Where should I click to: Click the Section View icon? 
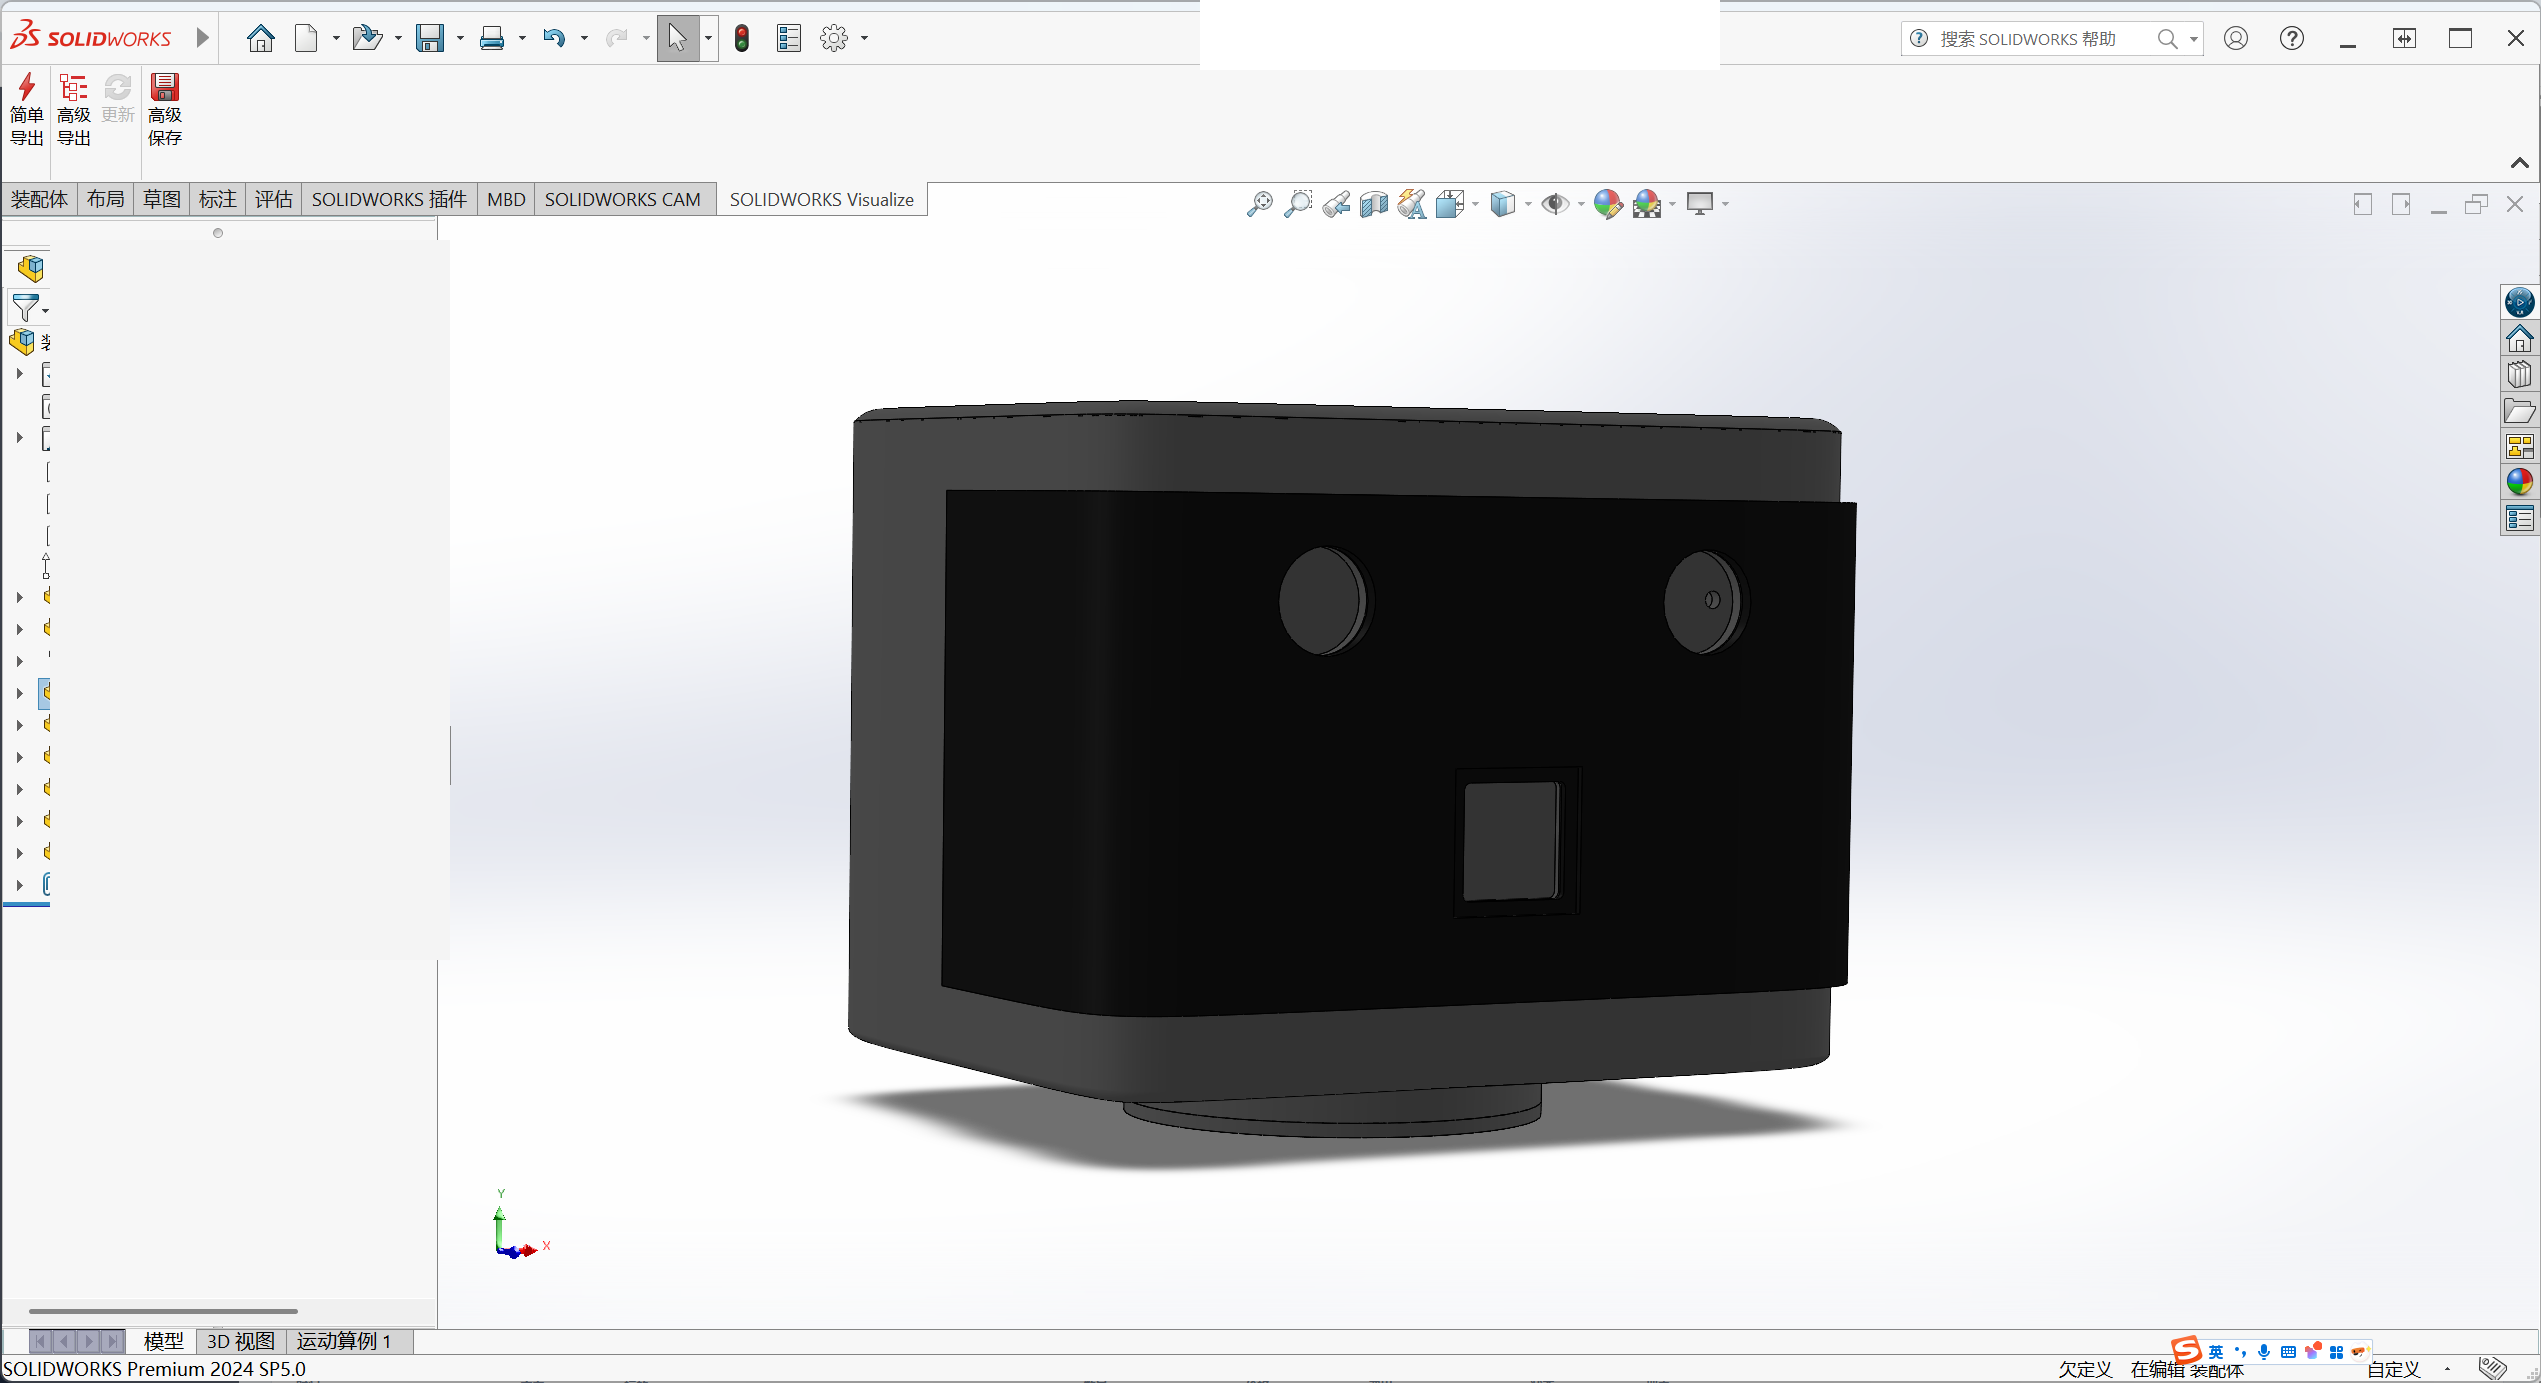click(1374, 204)
